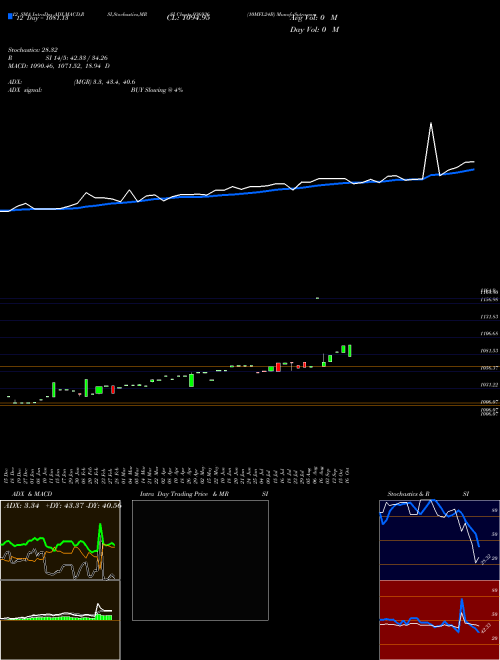Click the empty intraday trading price chart box

coord(200,560)
